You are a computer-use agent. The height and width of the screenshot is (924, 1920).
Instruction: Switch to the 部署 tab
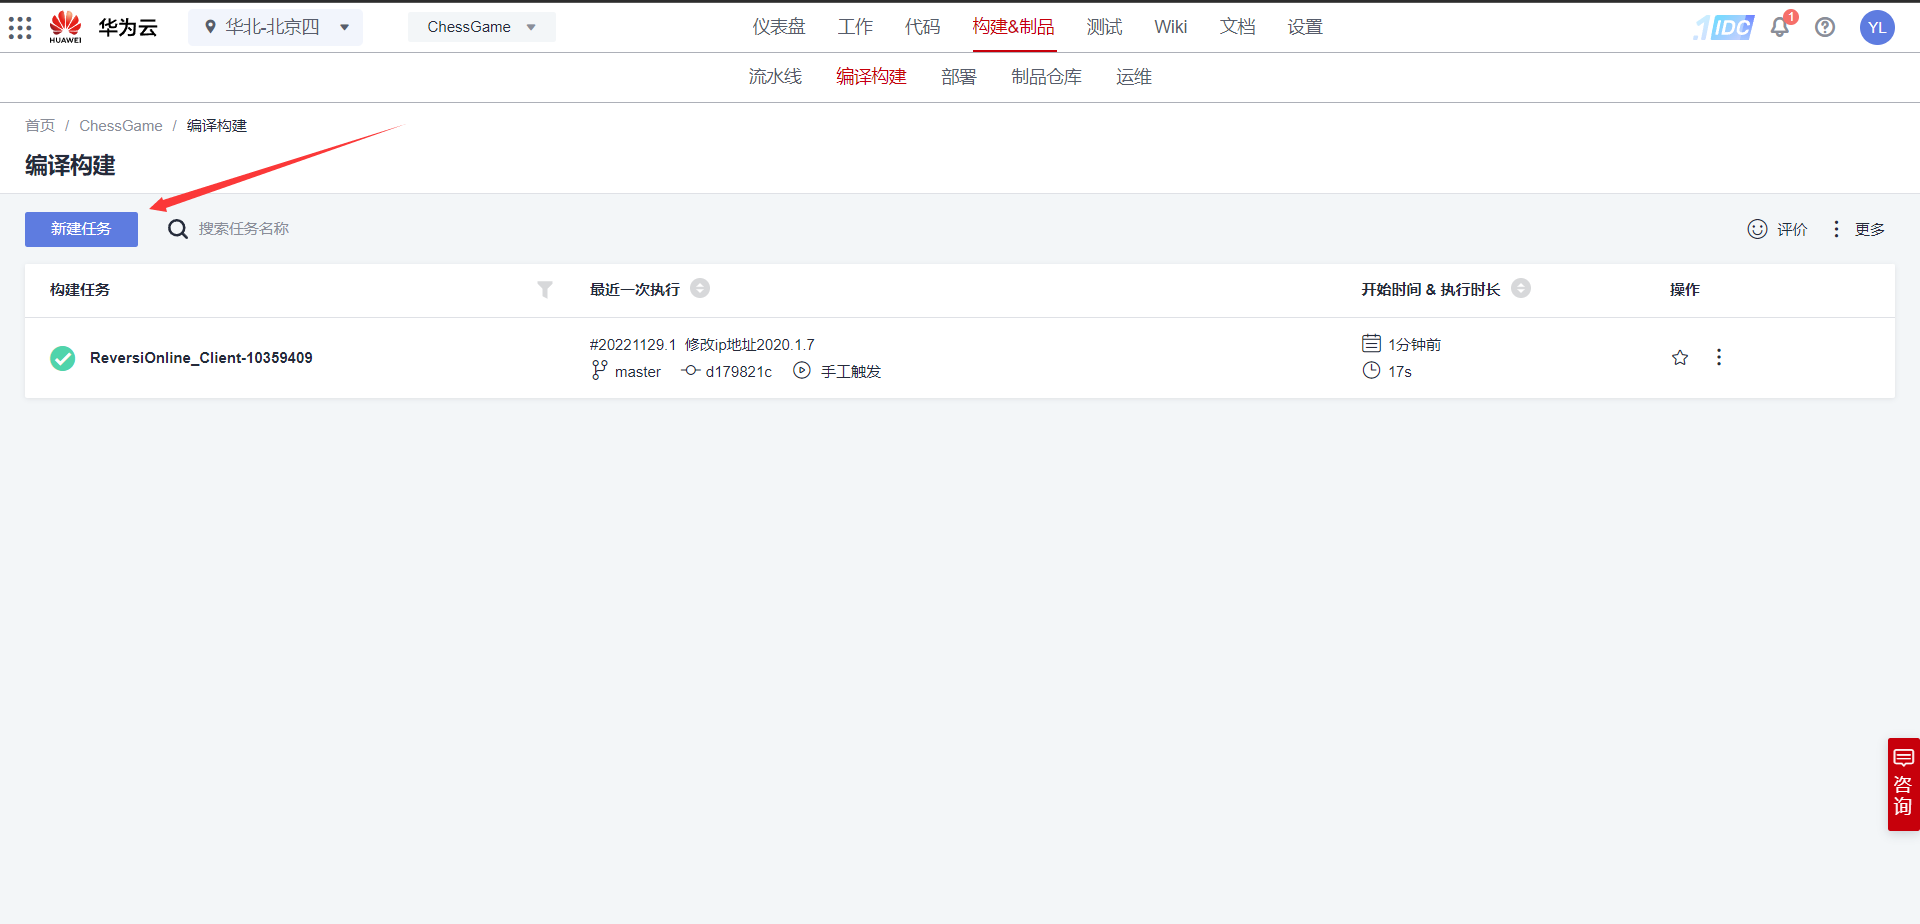click(x=958, y=77)
